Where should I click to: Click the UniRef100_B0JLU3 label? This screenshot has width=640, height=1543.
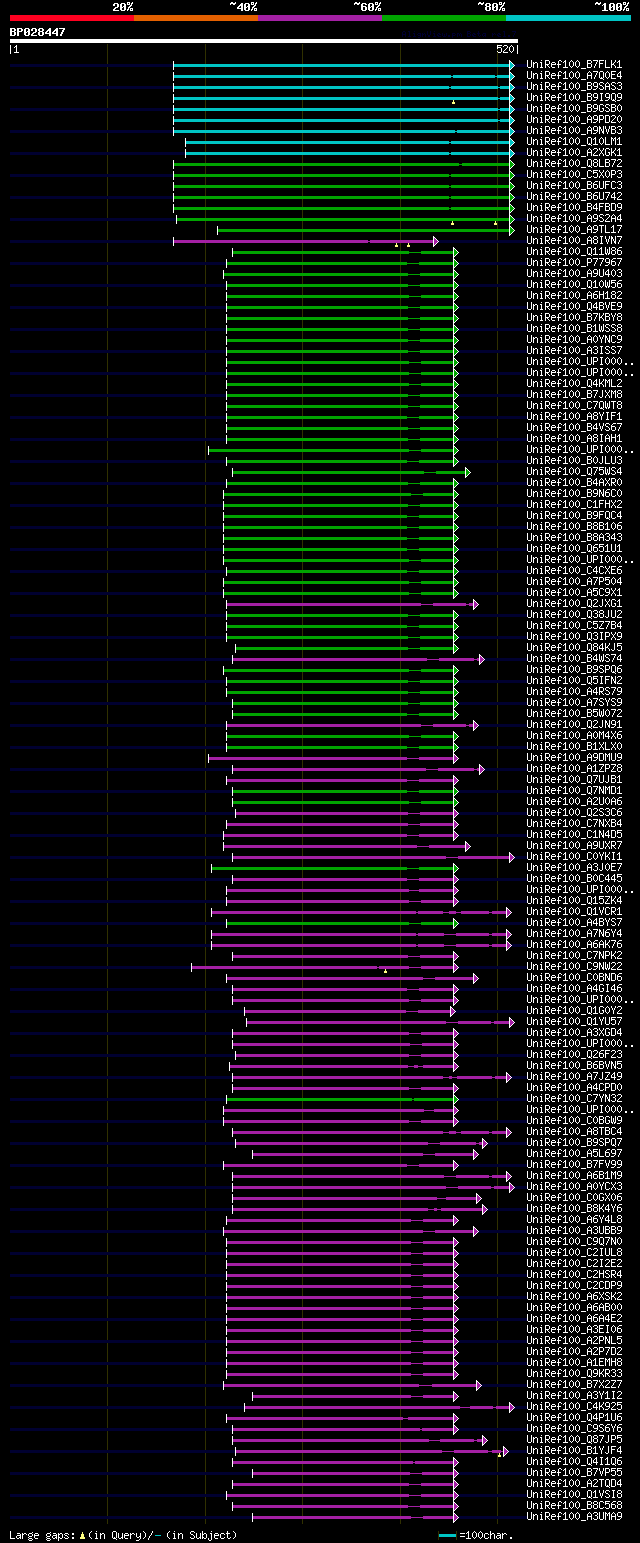(x=574, y=460)
